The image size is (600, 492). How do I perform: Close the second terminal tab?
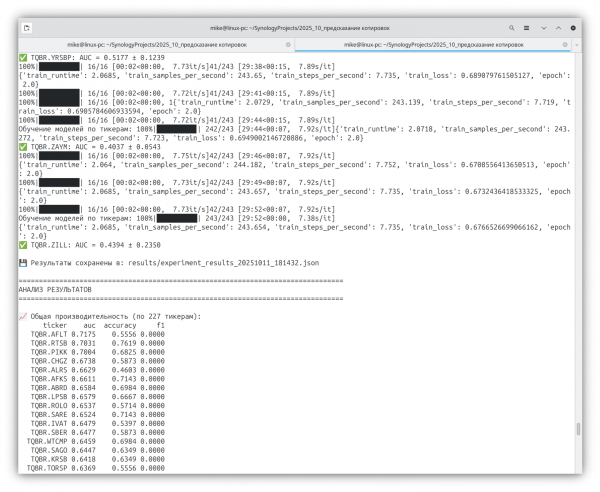click(565, 44)
